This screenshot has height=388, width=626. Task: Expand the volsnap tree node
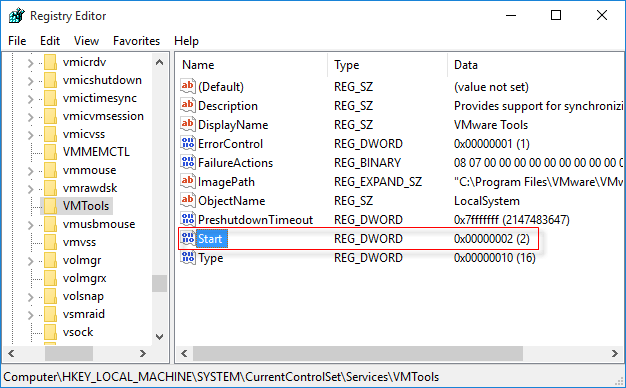(30, 297)
